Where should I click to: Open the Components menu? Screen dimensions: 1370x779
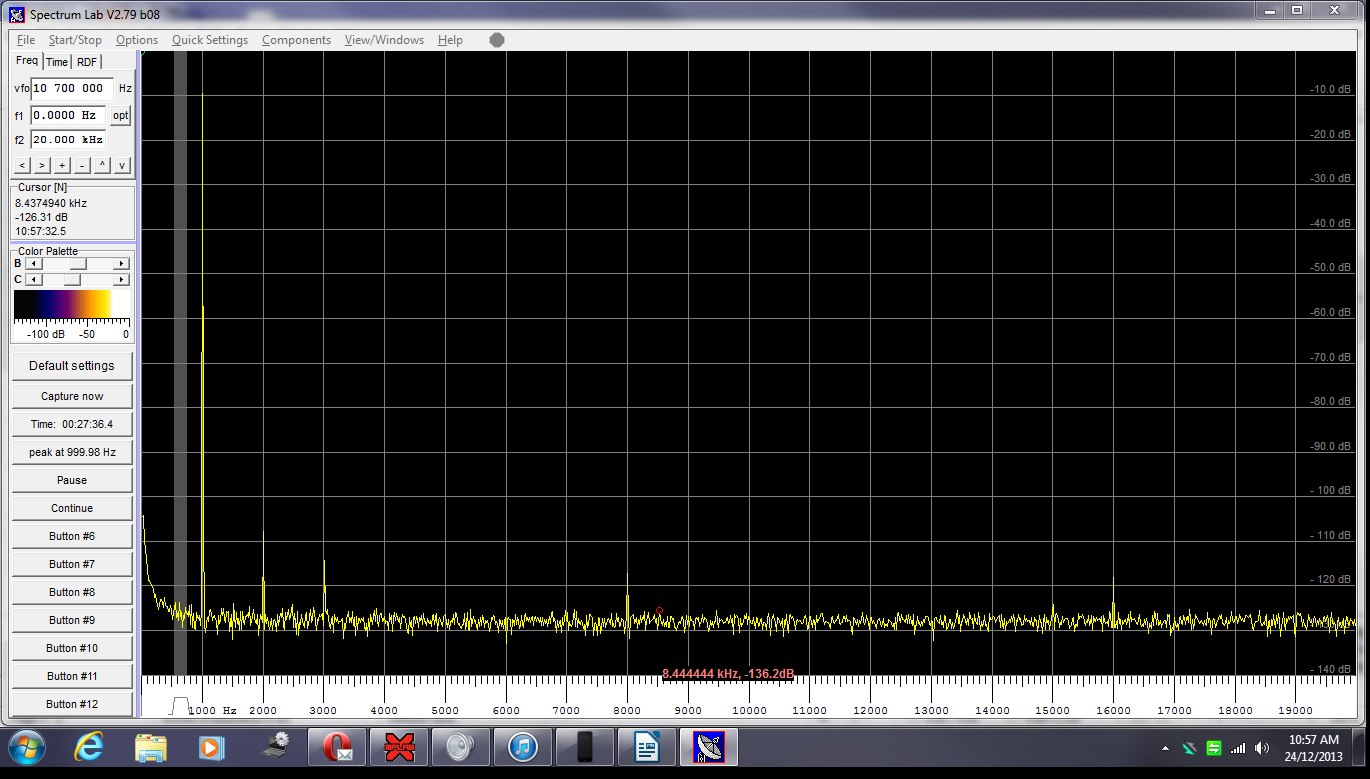click(x=296, y=40)
